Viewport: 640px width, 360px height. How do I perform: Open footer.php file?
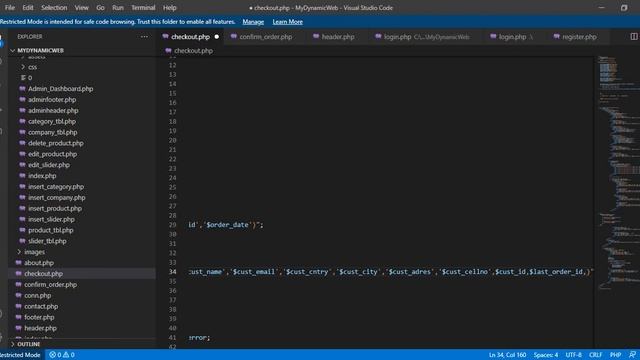click(39, 317)
